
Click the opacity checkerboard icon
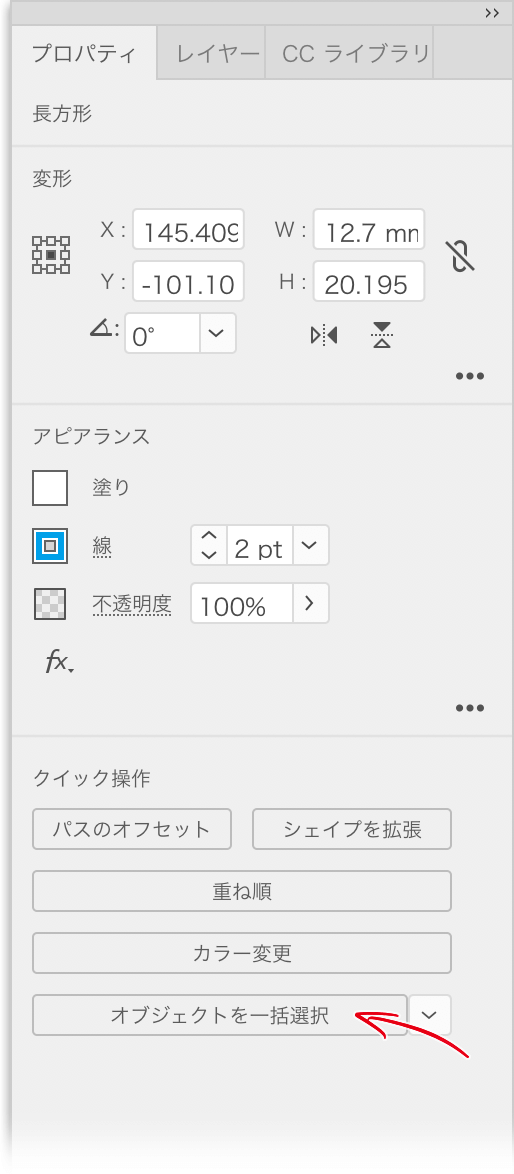(50, 603)
